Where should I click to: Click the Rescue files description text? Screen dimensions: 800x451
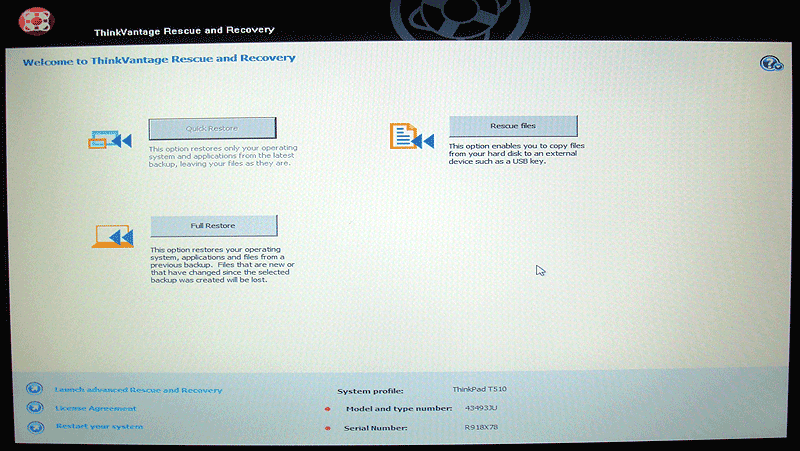[x=516, y=154]
